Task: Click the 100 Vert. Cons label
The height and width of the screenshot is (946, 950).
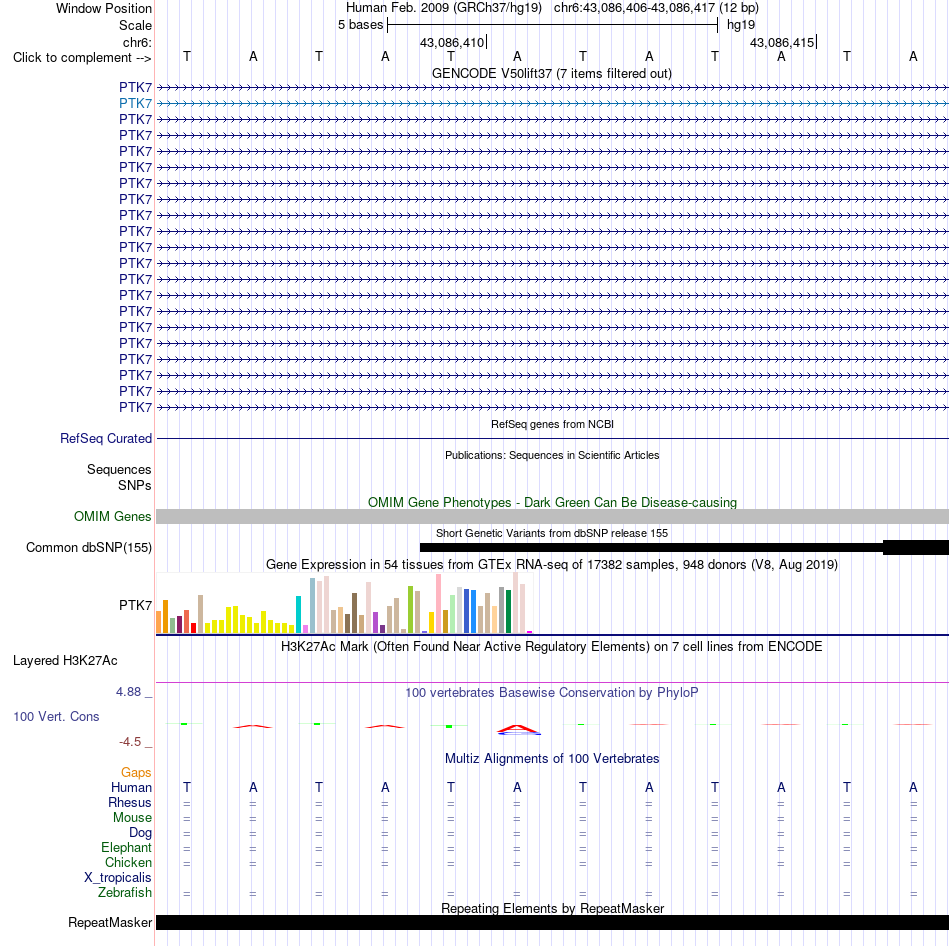Action: click(56, 716)
